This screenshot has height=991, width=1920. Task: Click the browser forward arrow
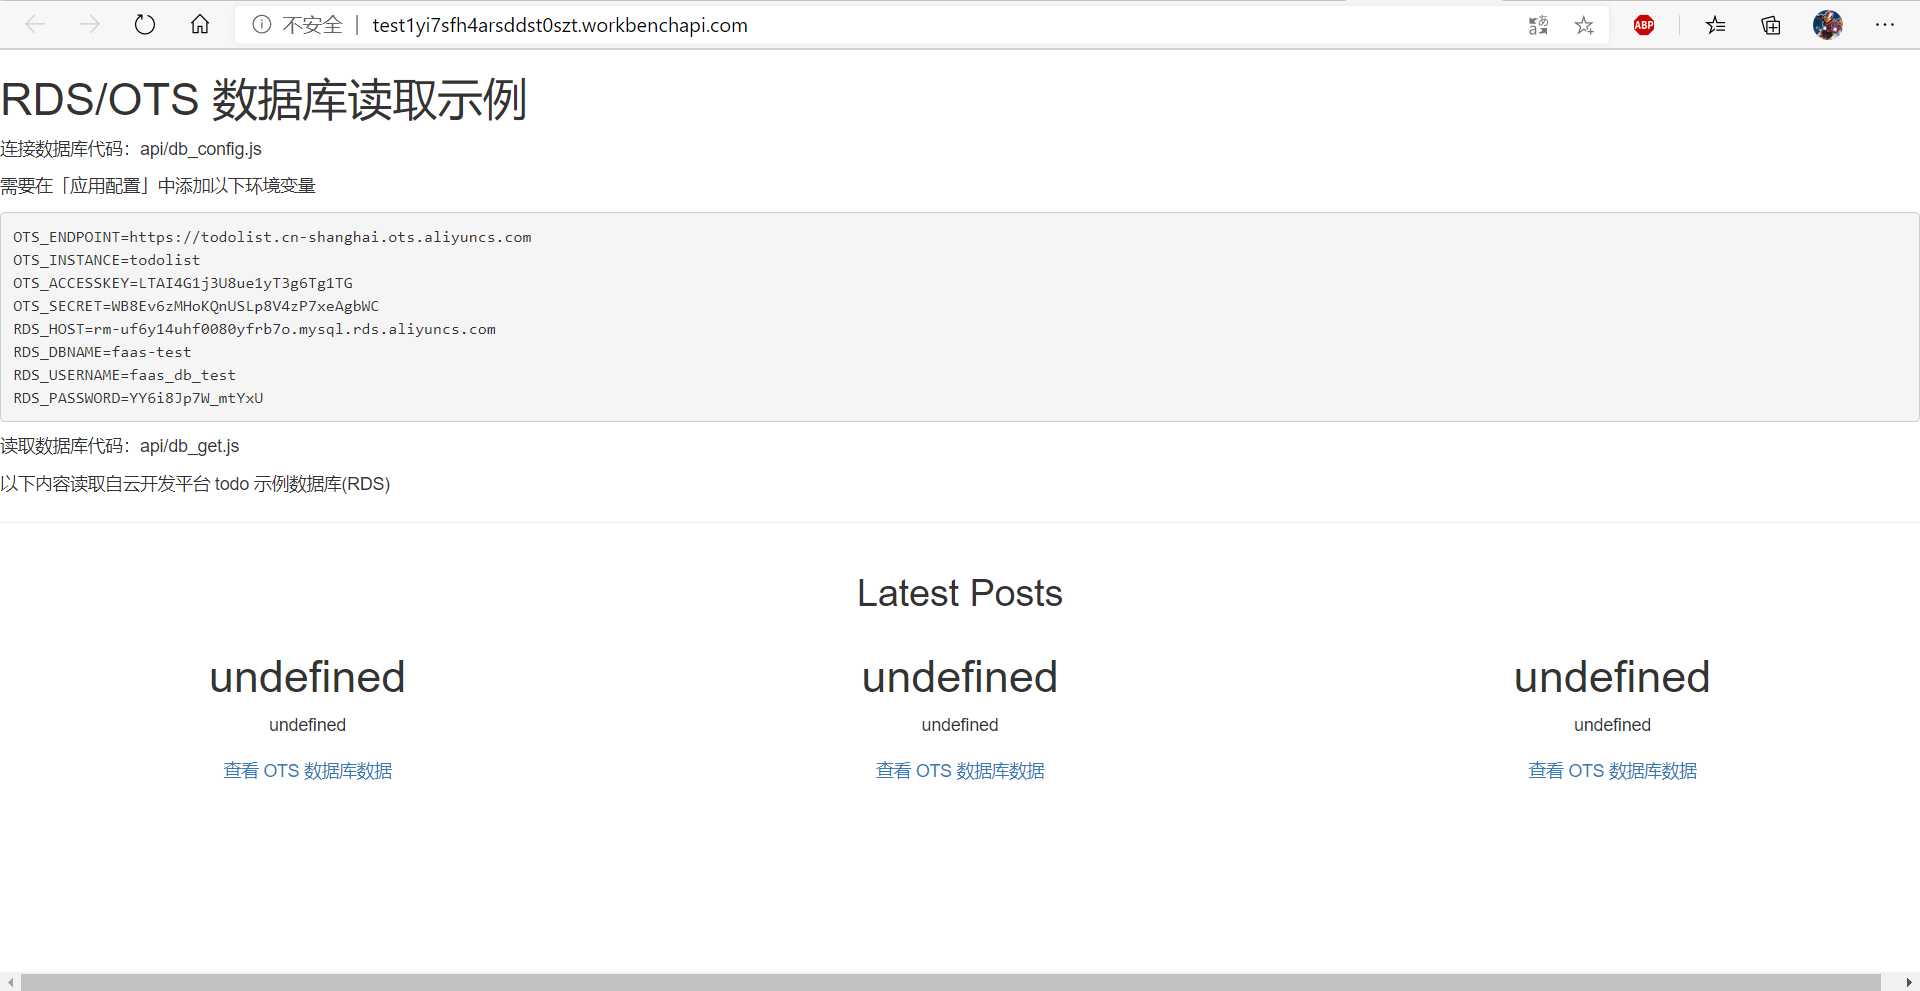(x=90, y=25)
